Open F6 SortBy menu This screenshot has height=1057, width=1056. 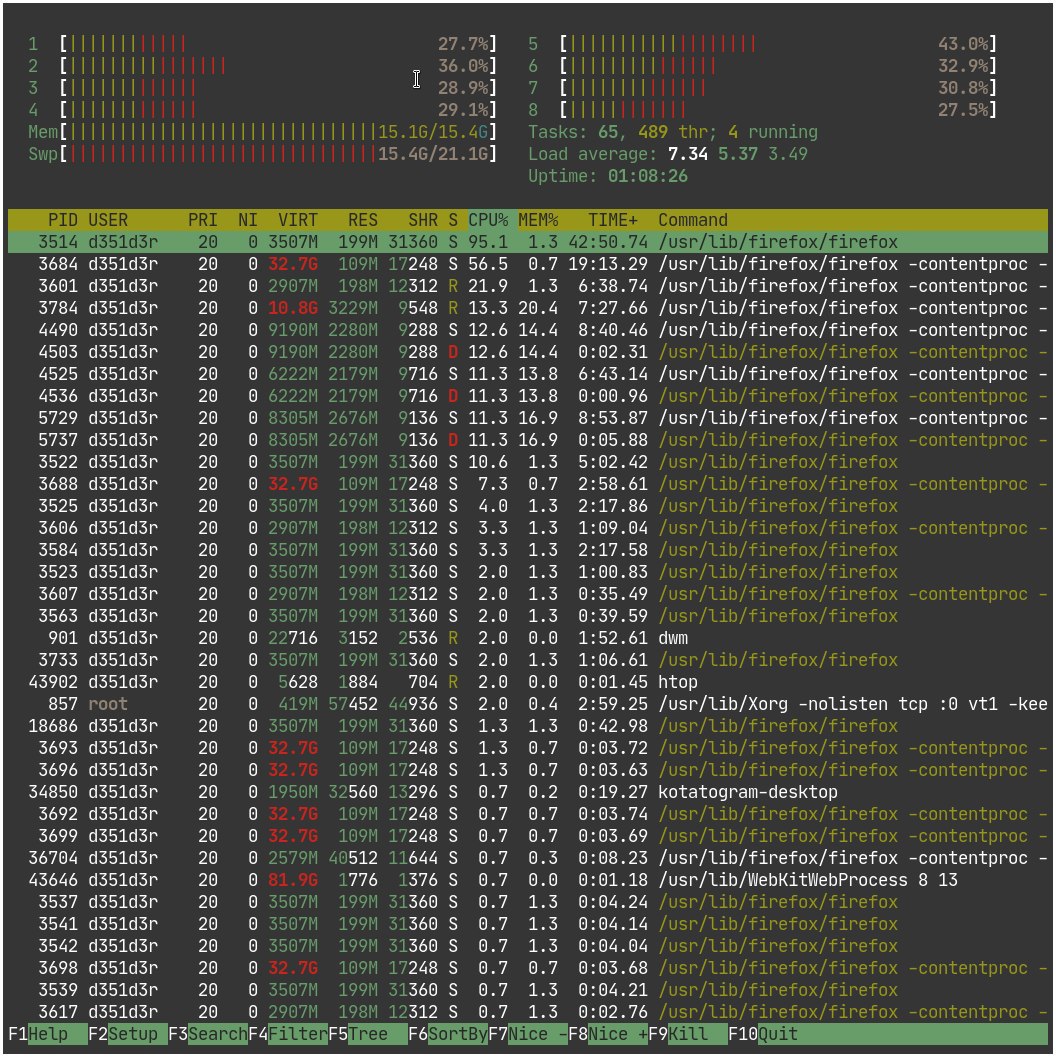coord(448,1034)
